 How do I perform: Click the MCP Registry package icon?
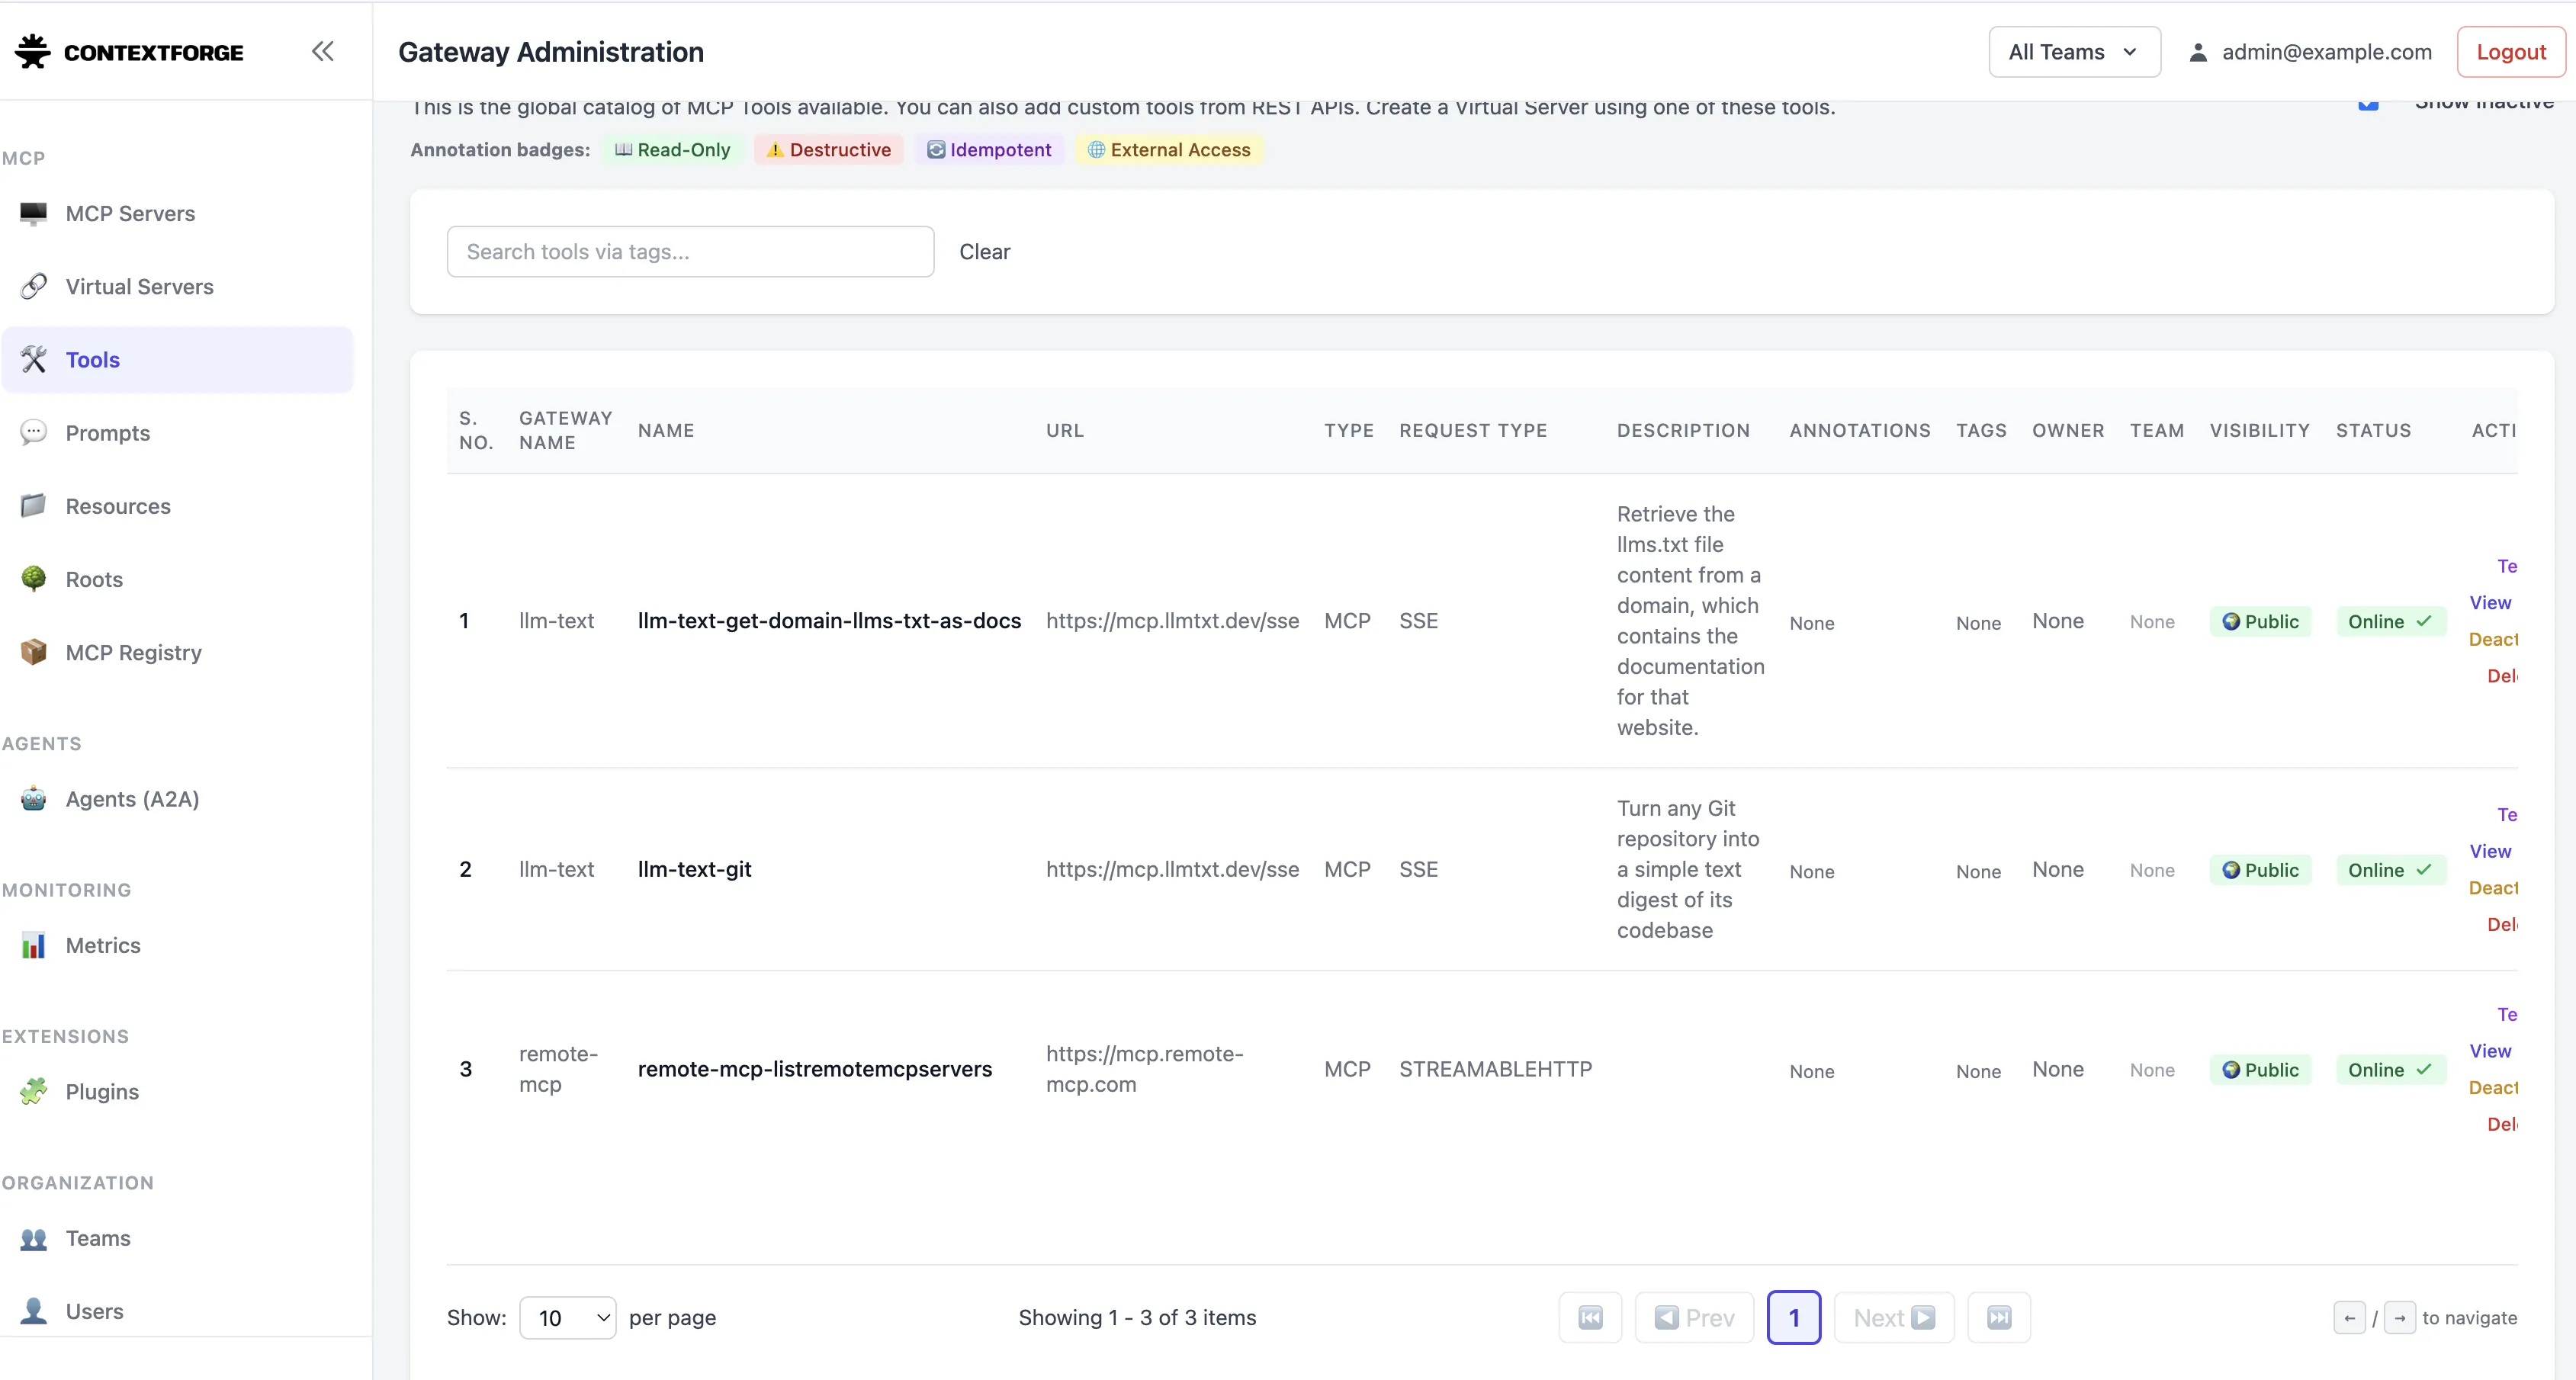tap(33, 652)
